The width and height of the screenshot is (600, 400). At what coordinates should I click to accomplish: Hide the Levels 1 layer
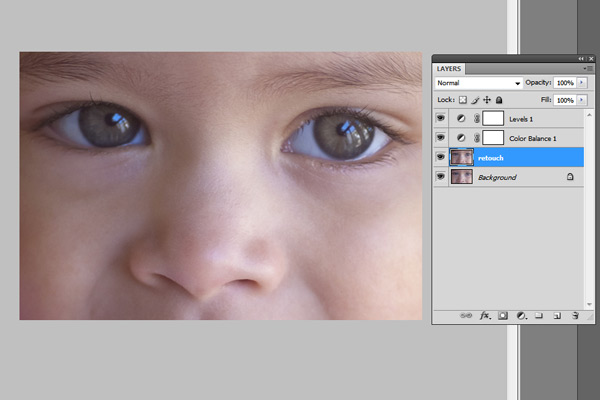tap(441, 118)
